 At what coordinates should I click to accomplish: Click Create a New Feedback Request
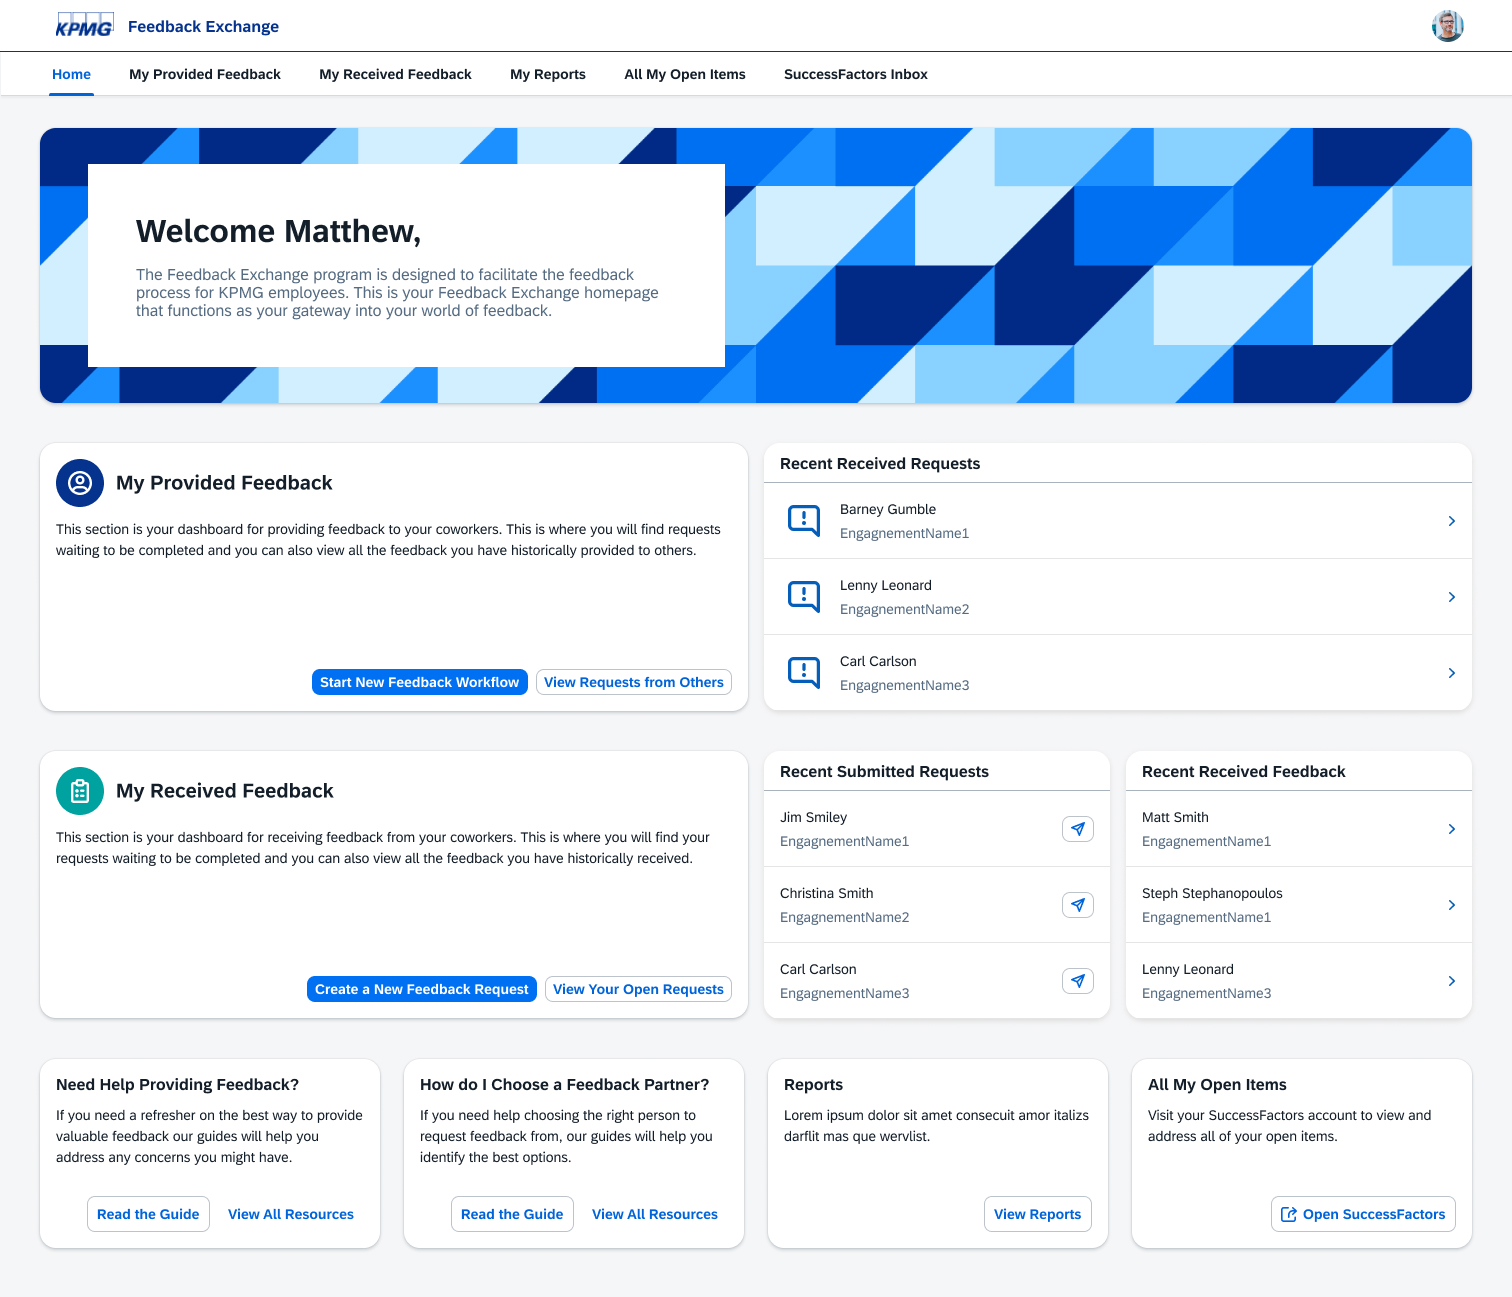(421, 989)
